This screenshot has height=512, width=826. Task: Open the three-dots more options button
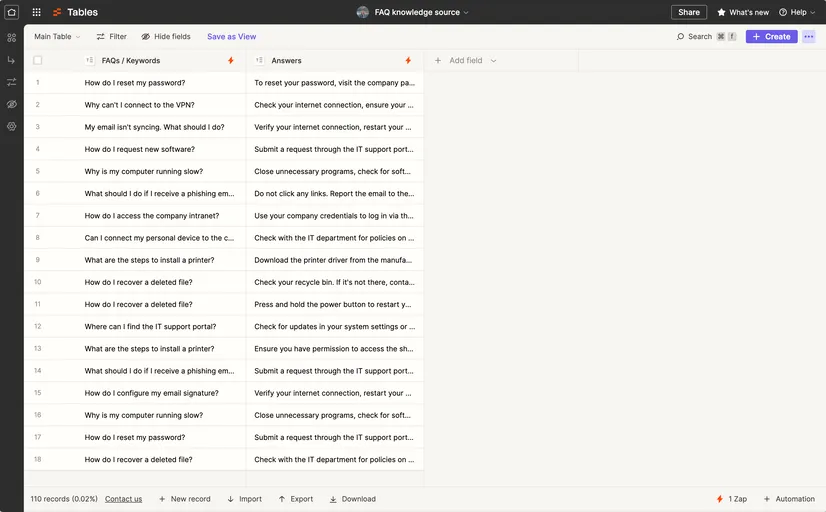click(809, 36)
